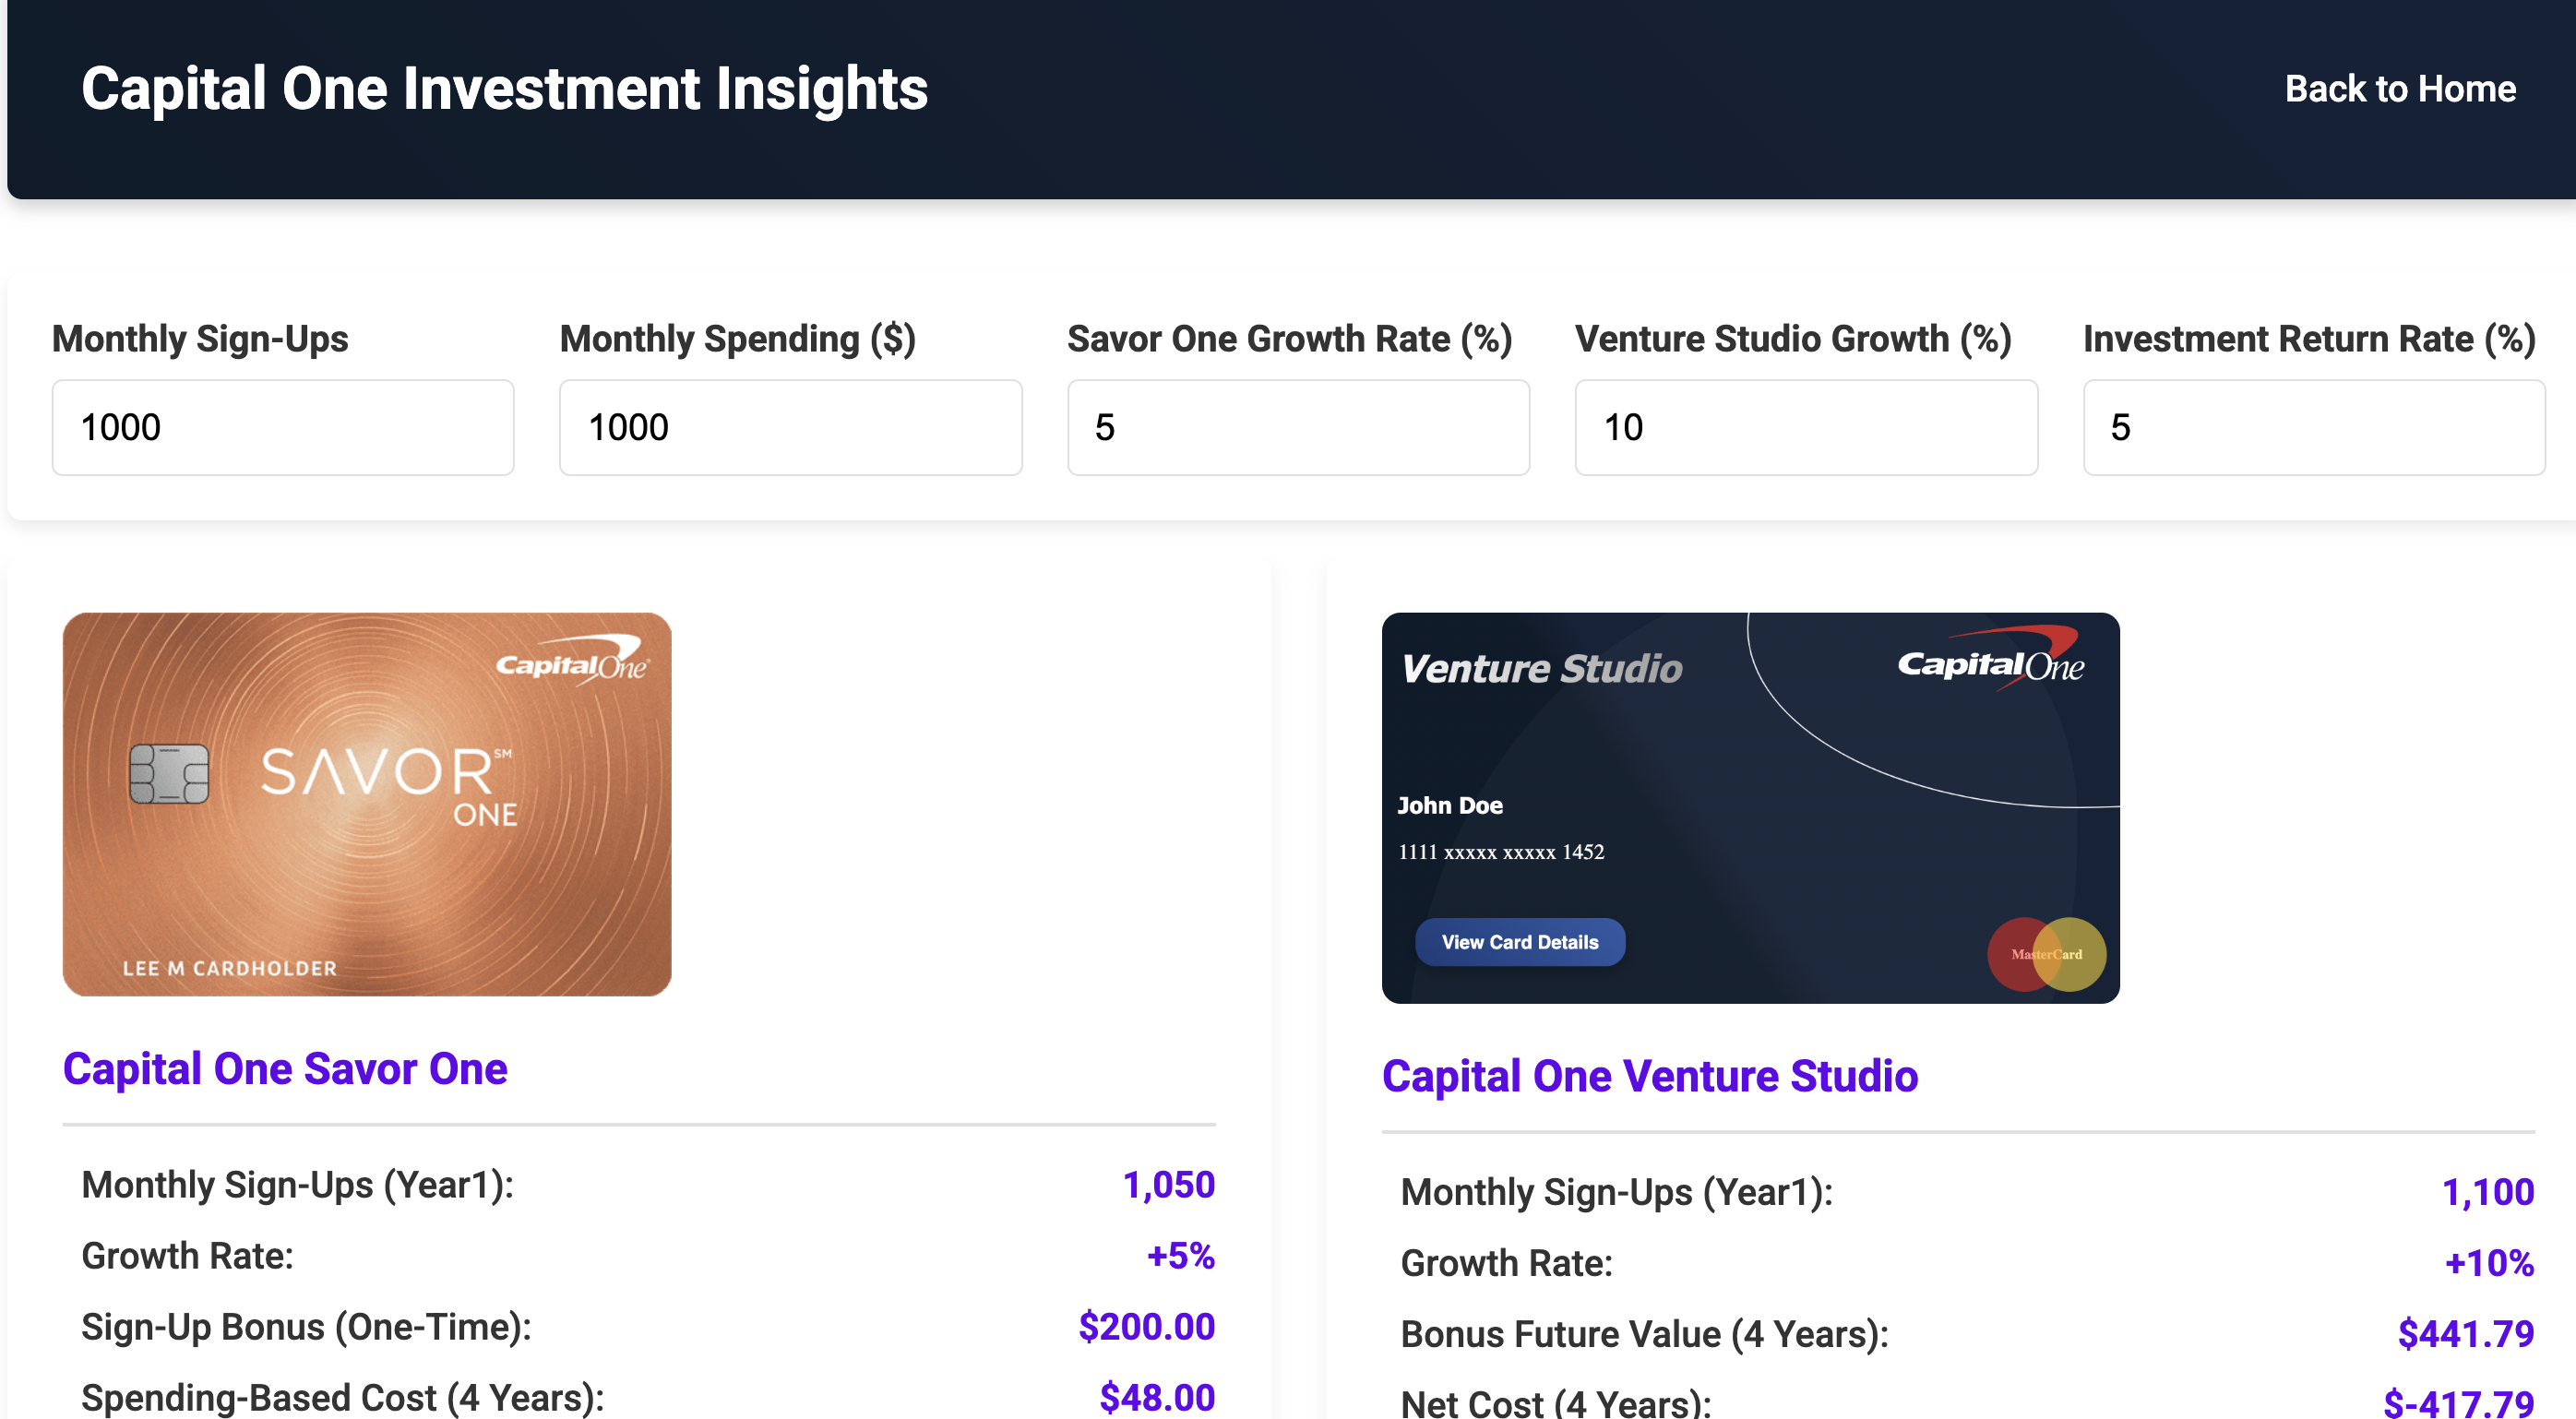This screenshot has height=1419, width=2576.
Task: Open Capital One Savor One heading
Action: (285, 1069)
